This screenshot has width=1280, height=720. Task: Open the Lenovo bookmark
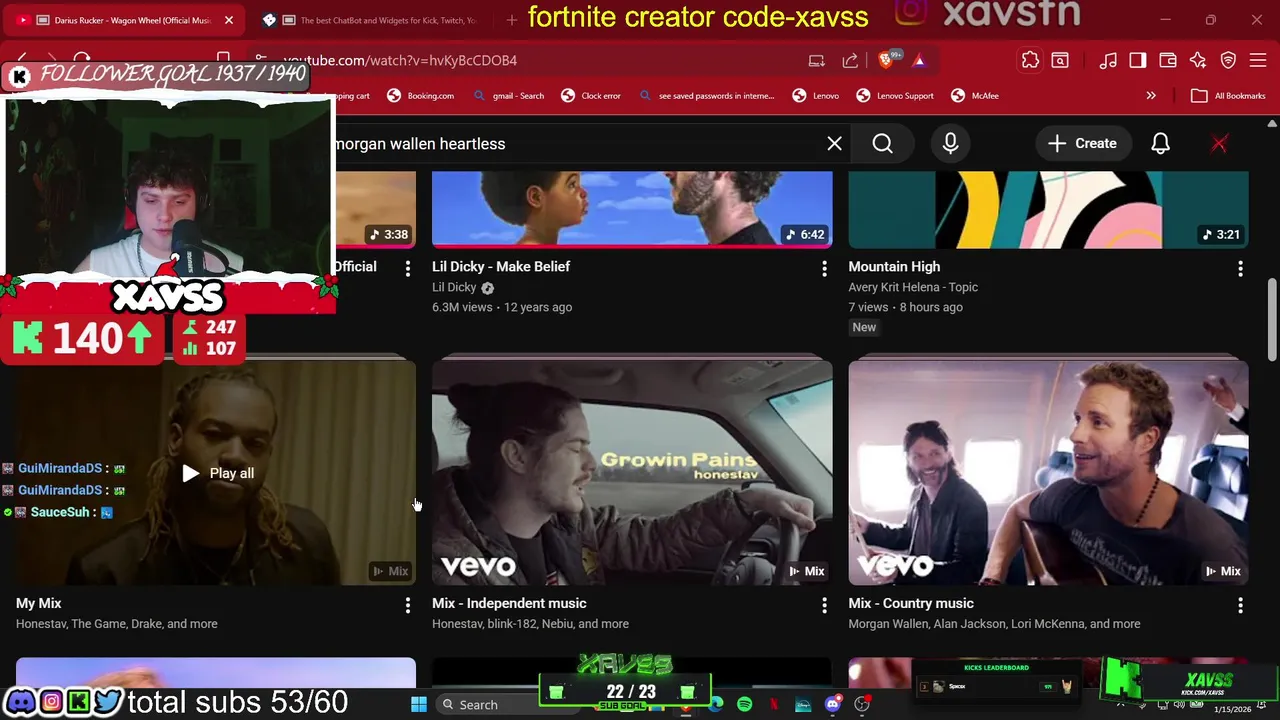816,96
